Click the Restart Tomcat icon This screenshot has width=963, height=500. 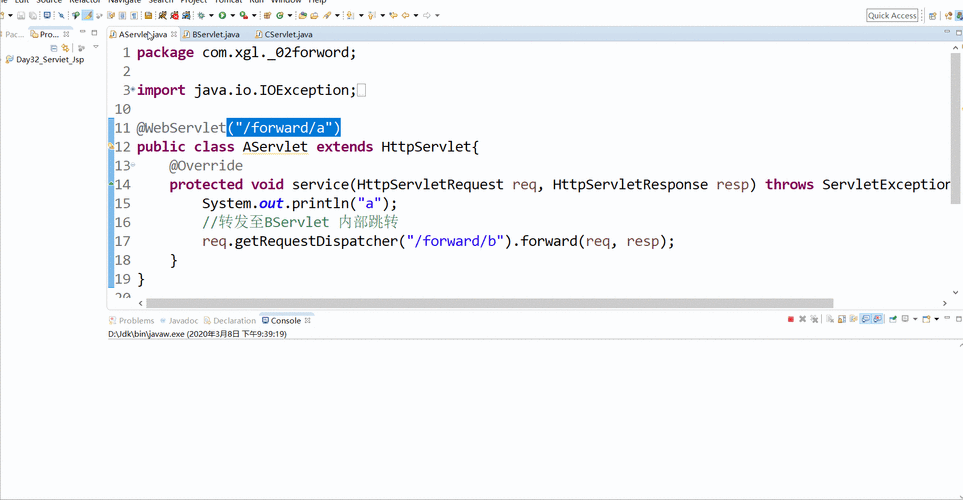click(186, 15)
